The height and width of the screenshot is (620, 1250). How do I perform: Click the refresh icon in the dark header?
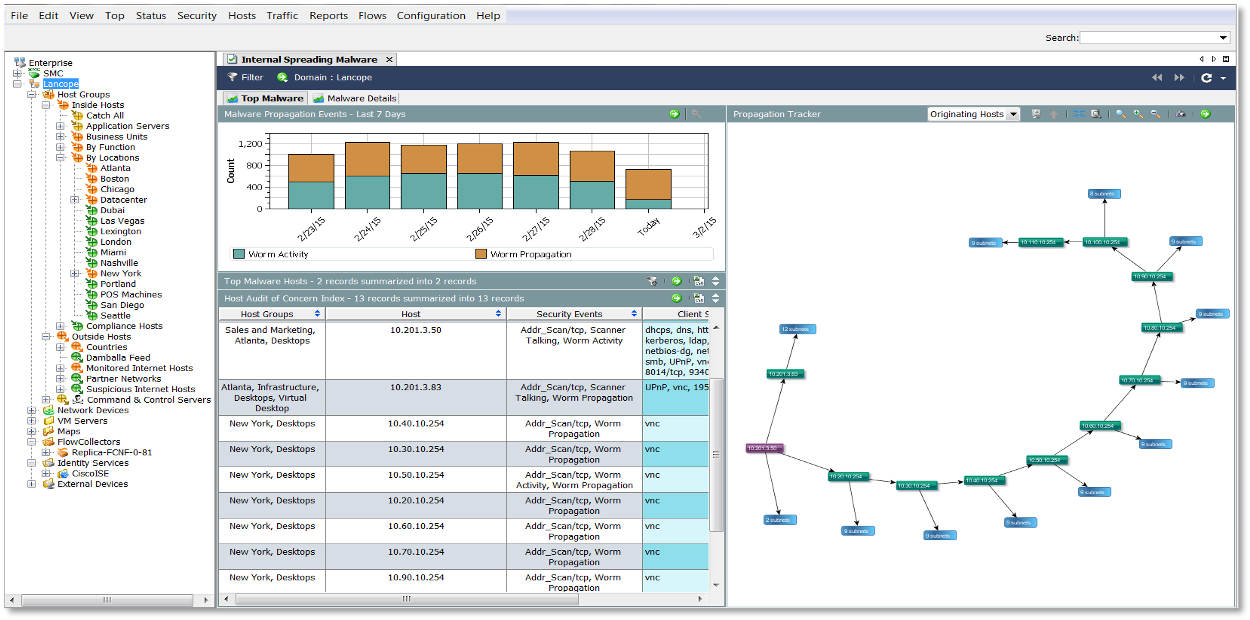pos(1207,77)
